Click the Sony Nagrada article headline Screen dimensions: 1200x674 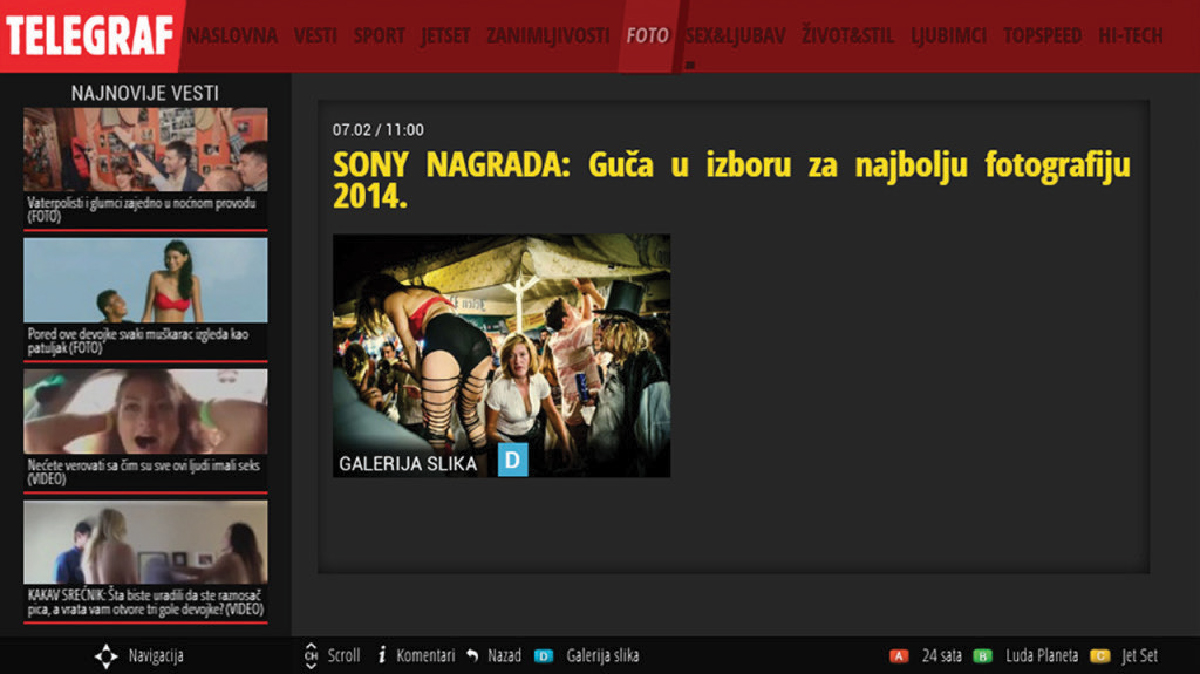(732, 179)
